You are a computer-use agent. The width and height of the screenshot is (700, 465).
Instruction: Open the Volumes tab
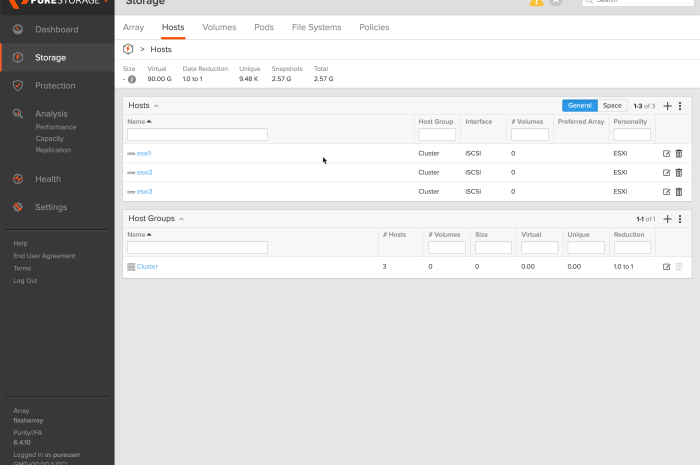[219, 27]
